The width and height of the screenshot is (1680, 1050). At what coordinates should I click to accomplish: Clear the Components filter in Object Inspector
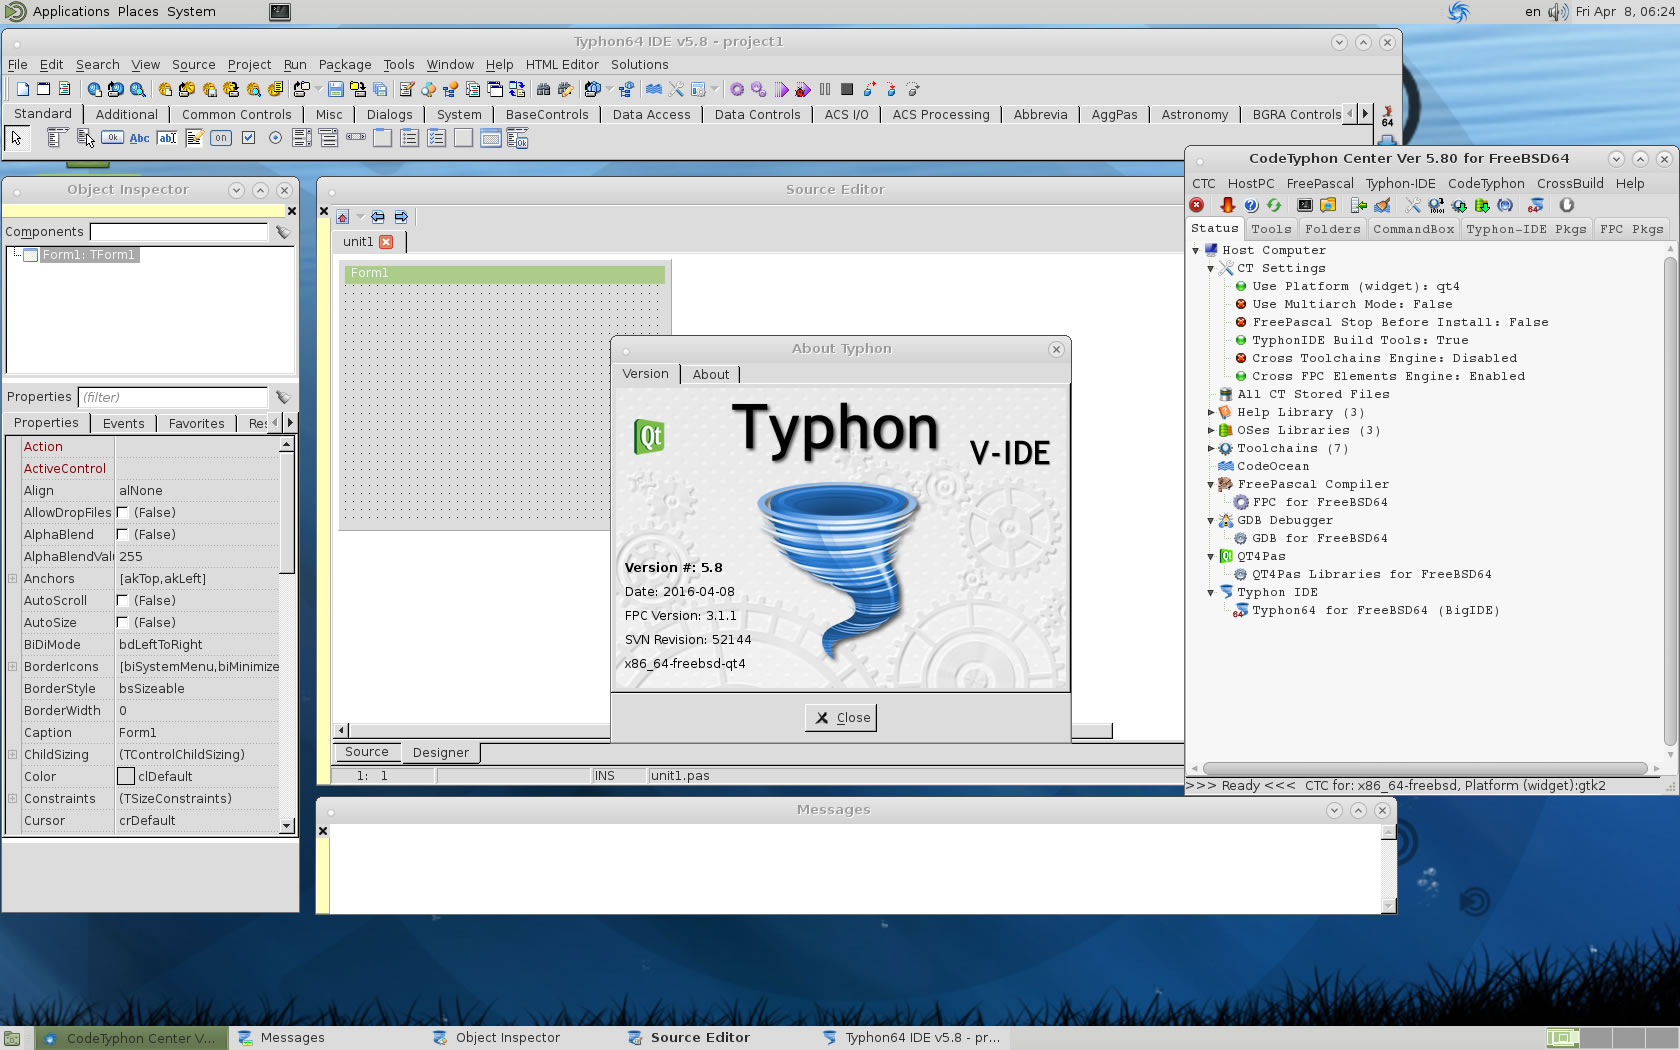point(283,232)
